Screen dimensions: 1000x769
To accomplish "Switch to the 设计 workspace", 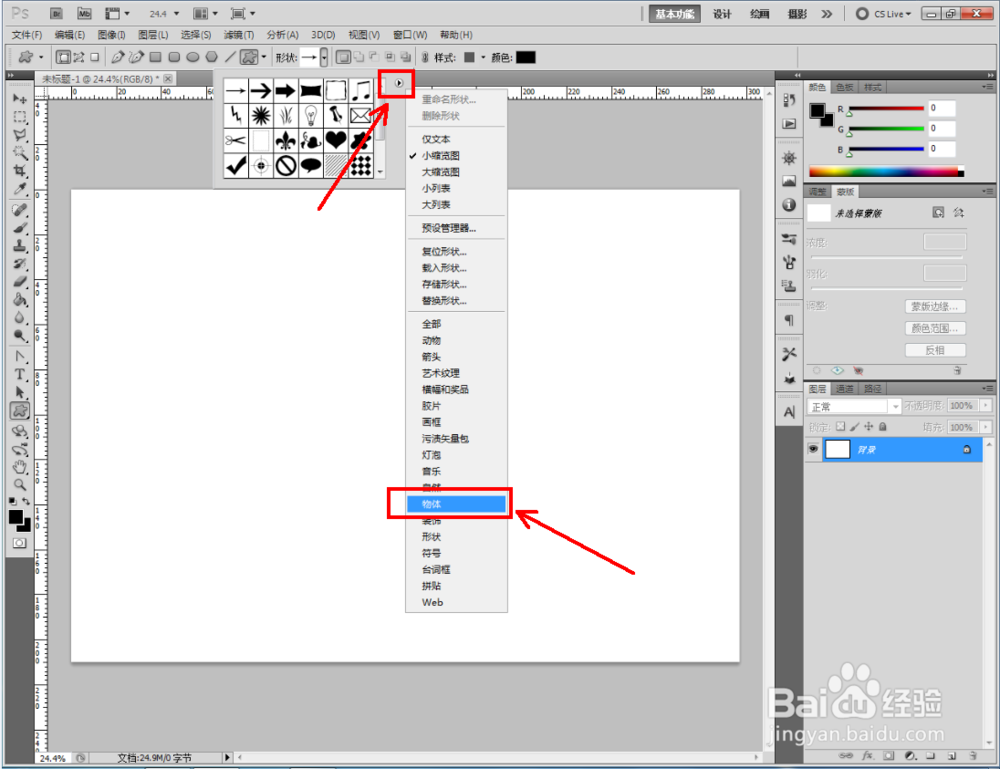I will click(x=722, y=14).
